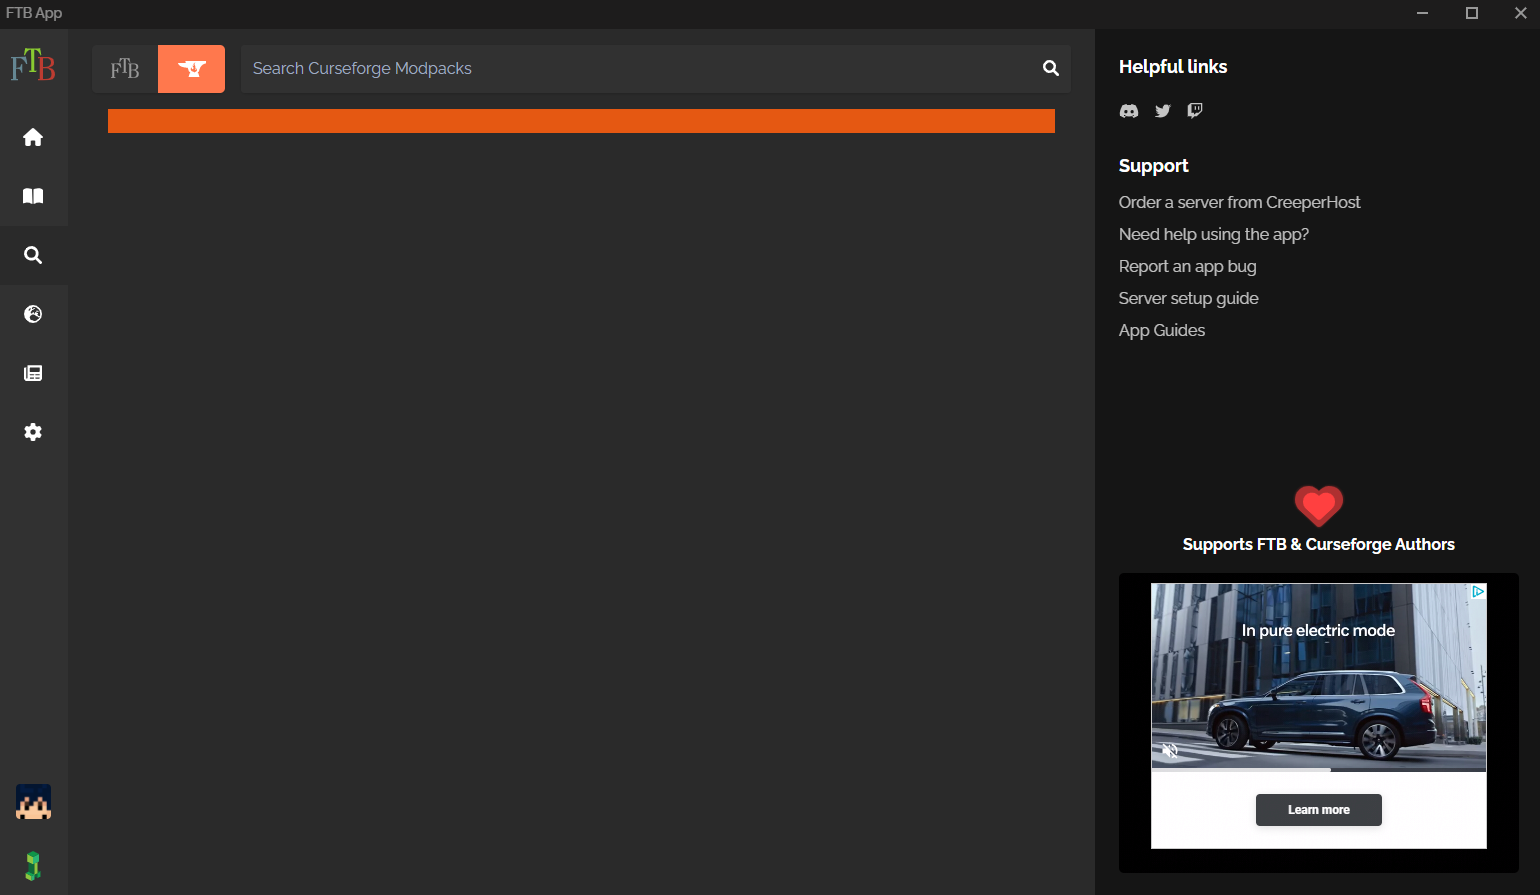Open the Browse servers globe icon
1540x895 pixels.
33,314
